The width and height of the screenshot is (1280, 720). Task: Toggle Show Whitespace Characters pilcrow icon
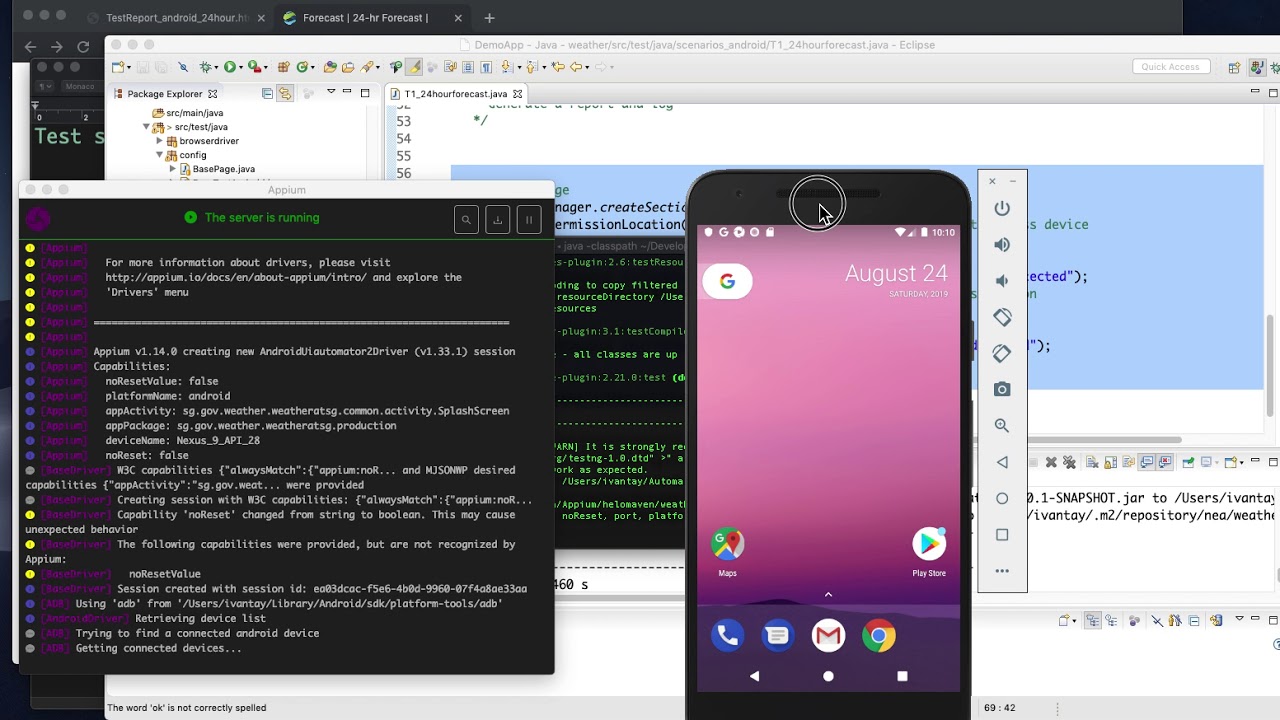pos(487,67)
